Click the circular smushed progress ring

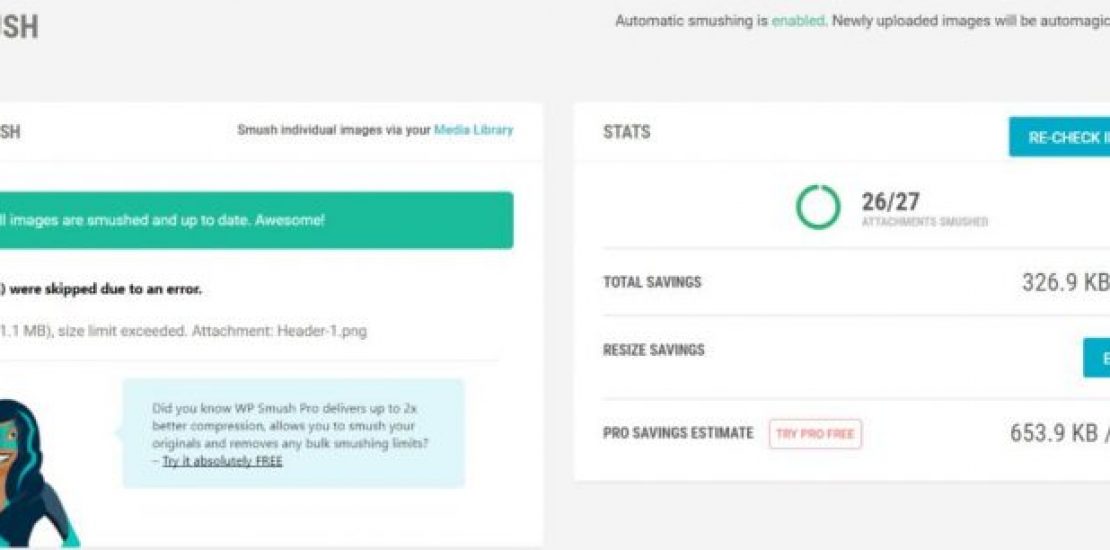tap(819, 206)
